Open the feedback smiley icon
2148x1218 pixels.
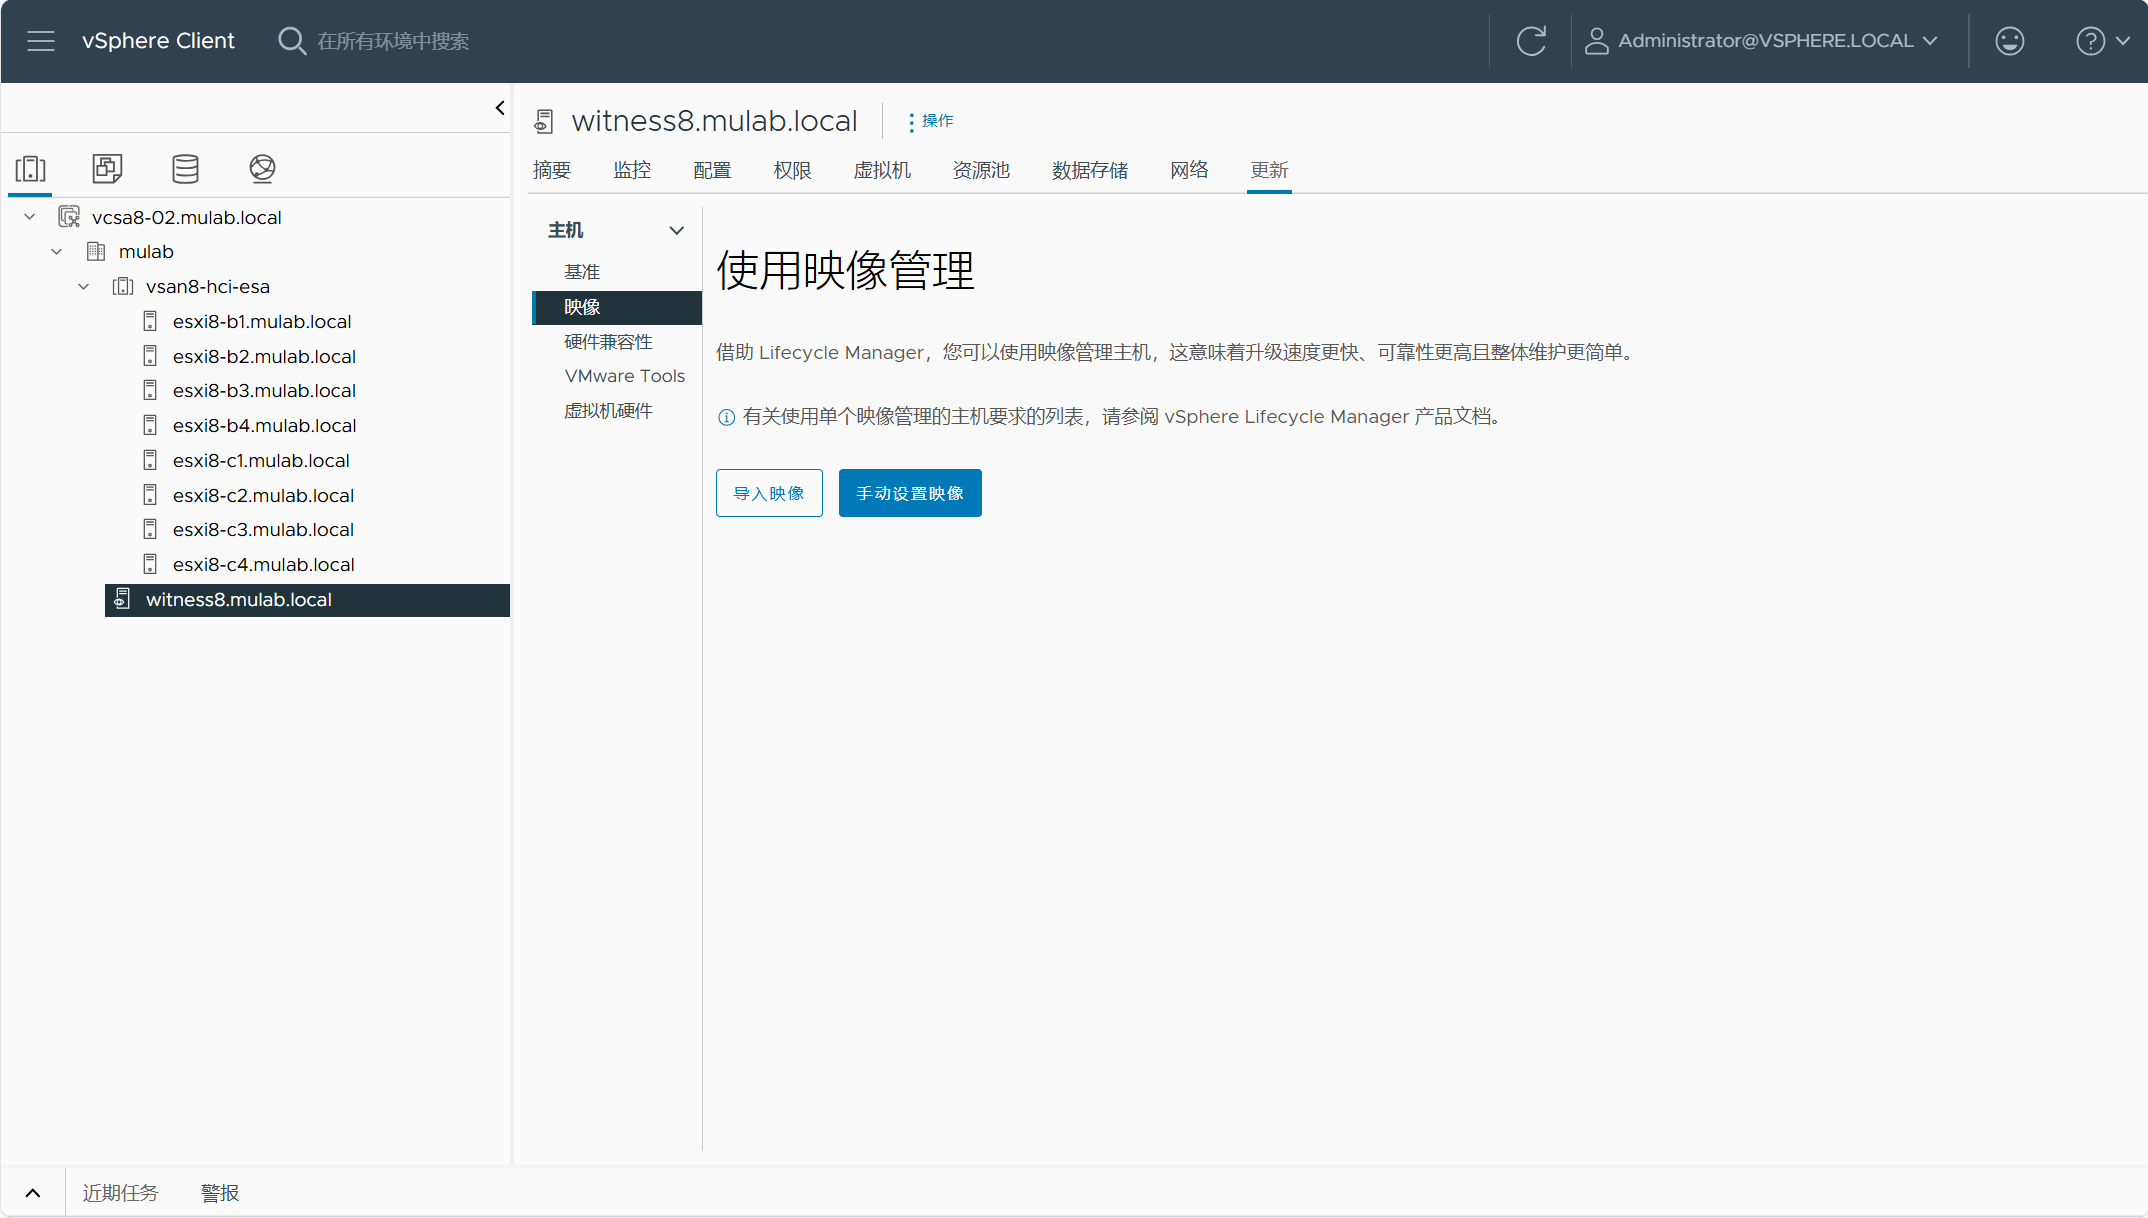tap(2009, 41)
